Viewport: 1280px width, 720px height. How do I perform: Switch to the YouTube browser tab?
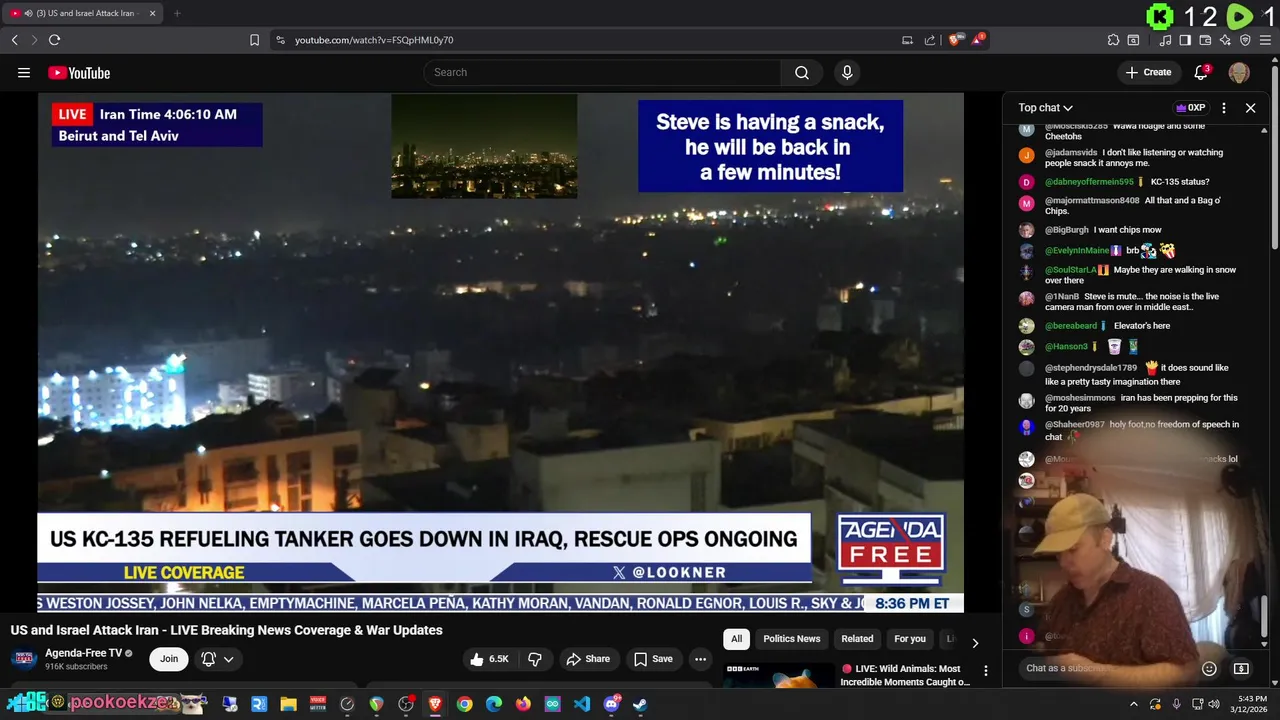82,13
